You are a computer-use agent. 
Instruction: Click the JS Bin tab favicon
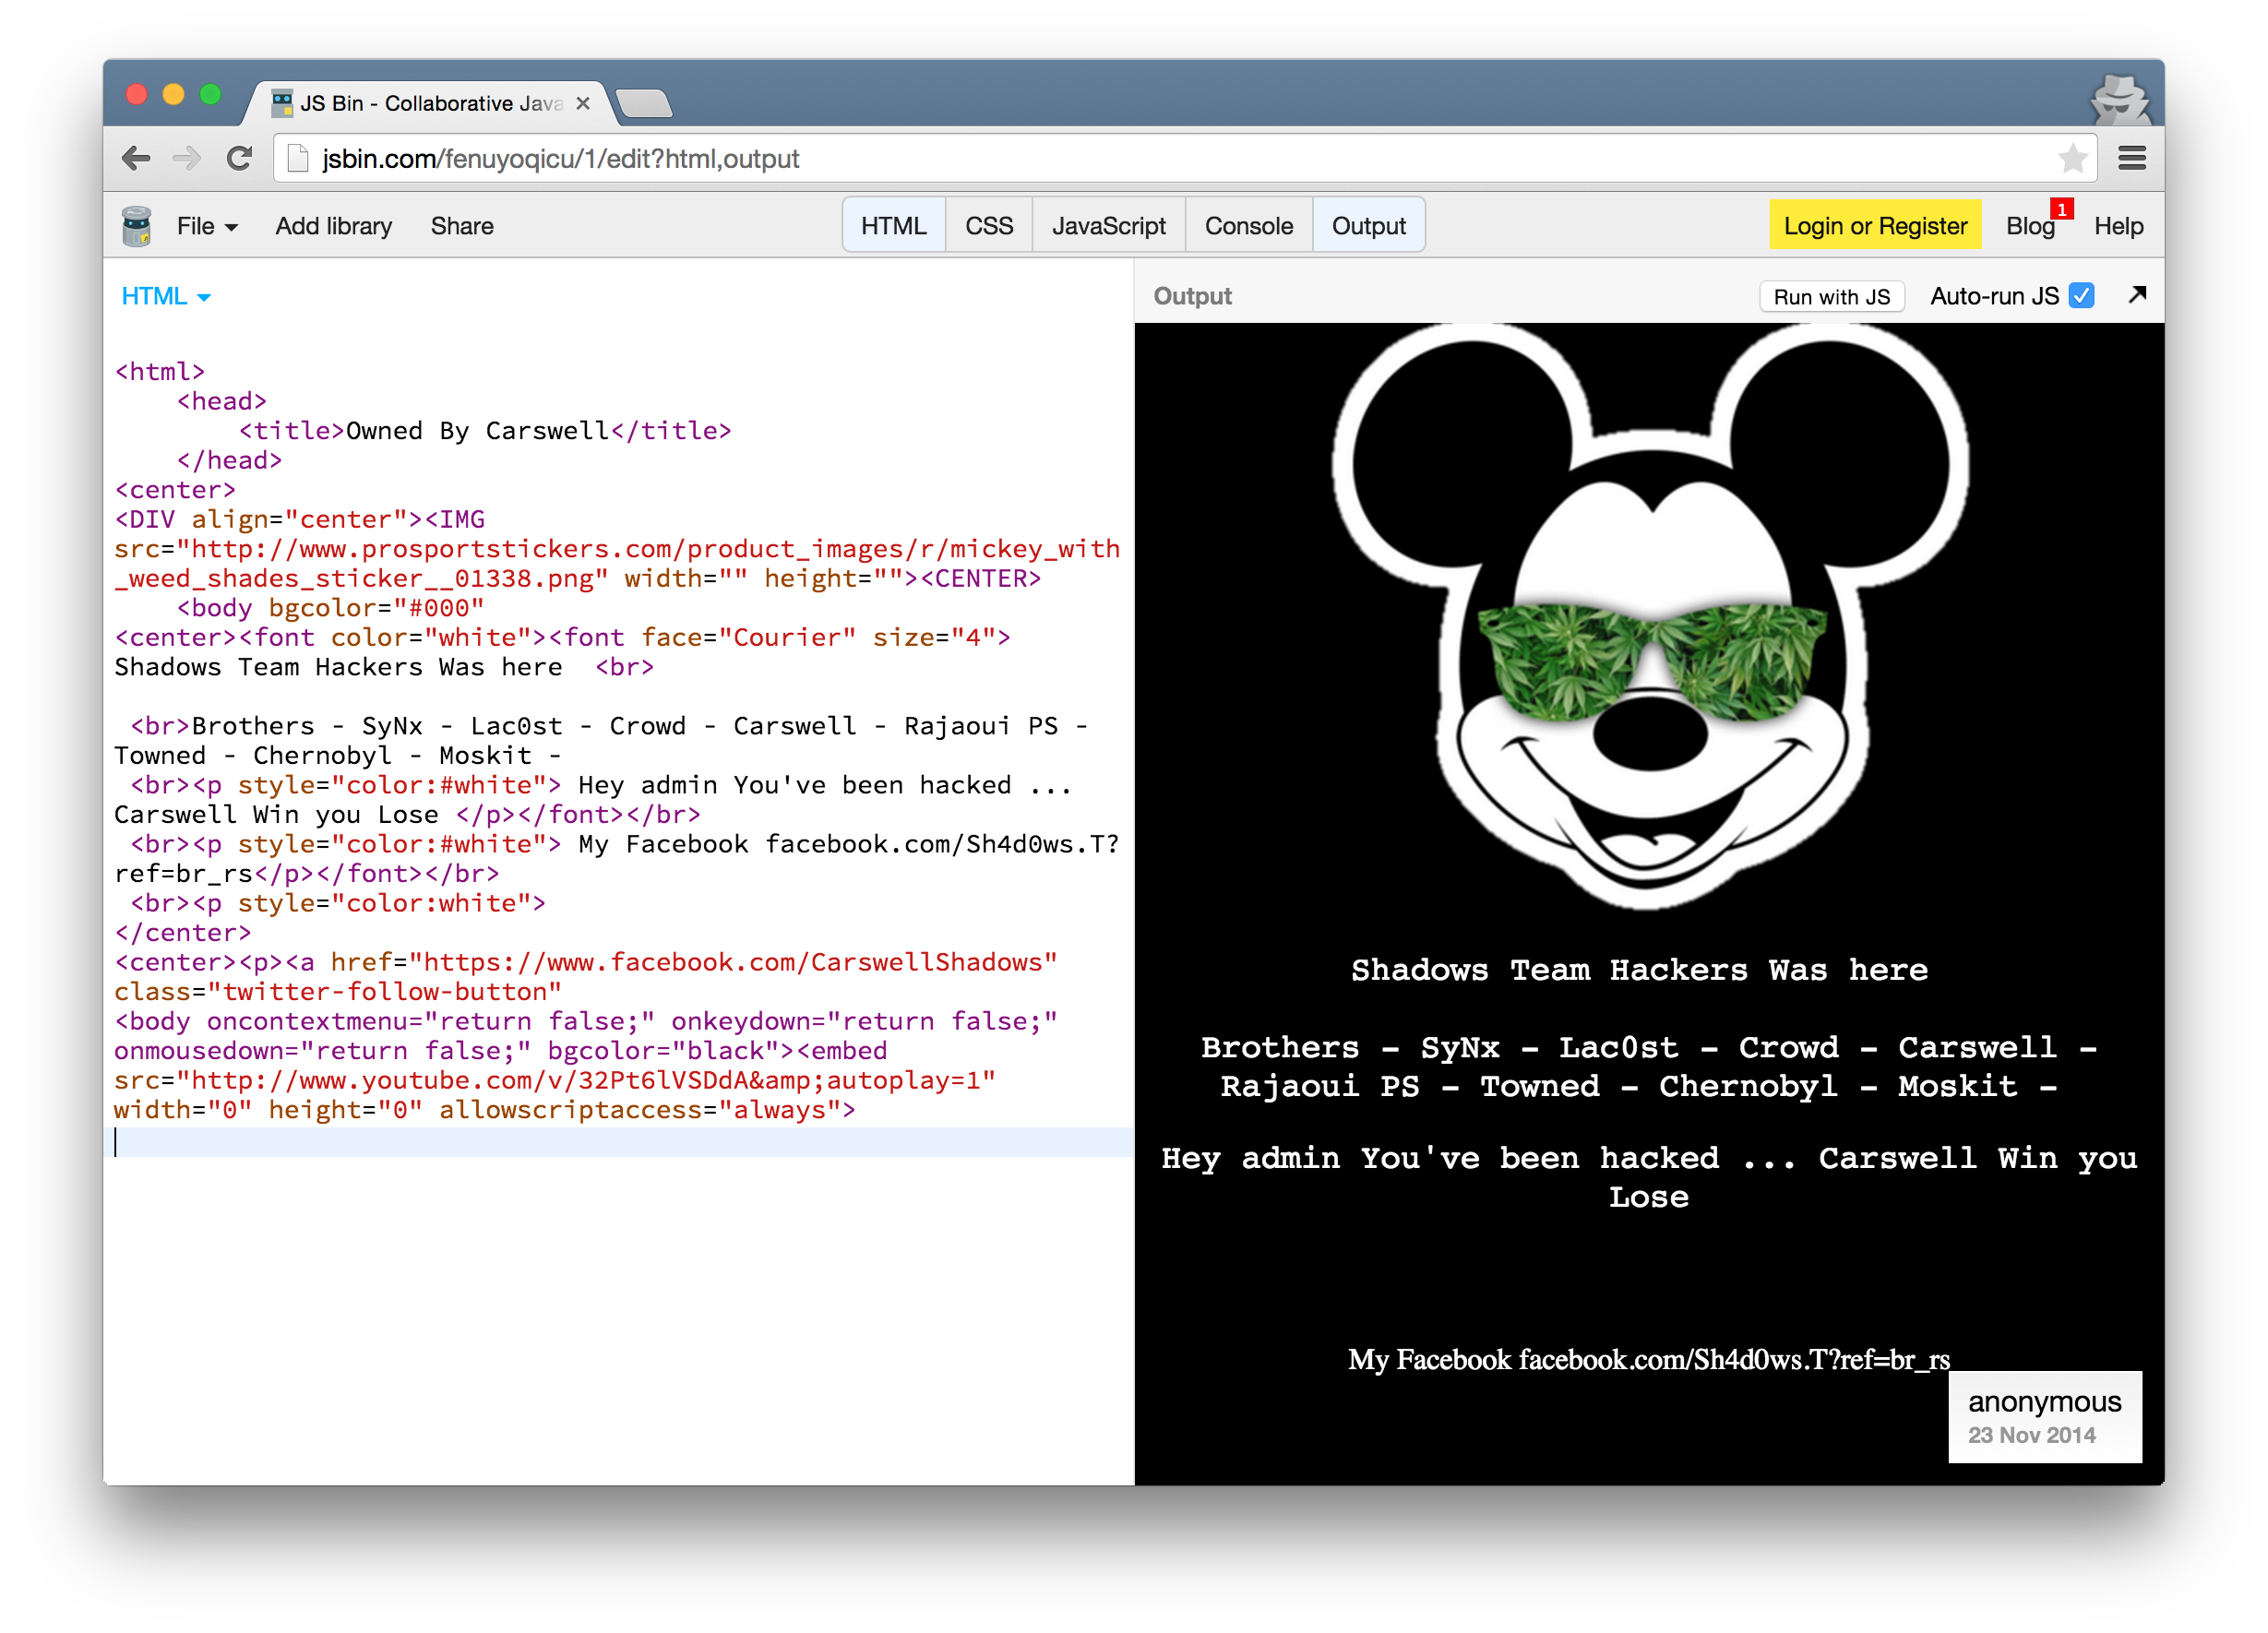coord(282,103)
